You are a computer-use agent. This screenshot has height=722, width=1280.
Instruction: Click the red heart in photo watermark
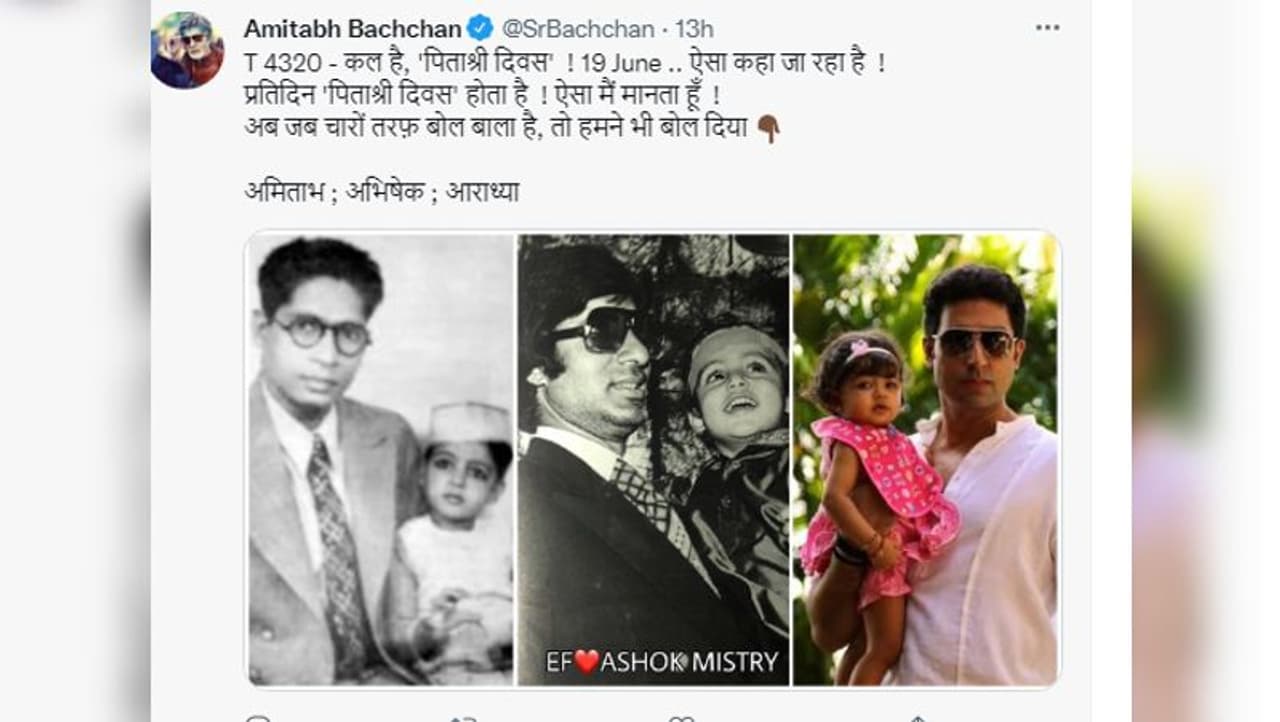(585, 662)
